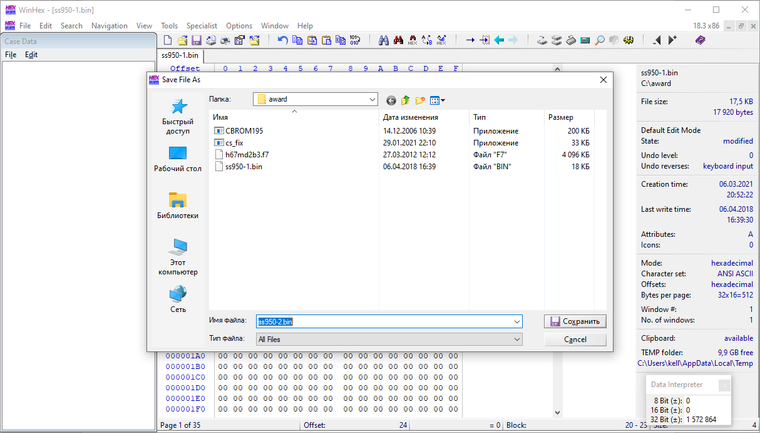Open Библиотеки libraries location
This screenshot has width=760, height=433.
coord(177,206)
